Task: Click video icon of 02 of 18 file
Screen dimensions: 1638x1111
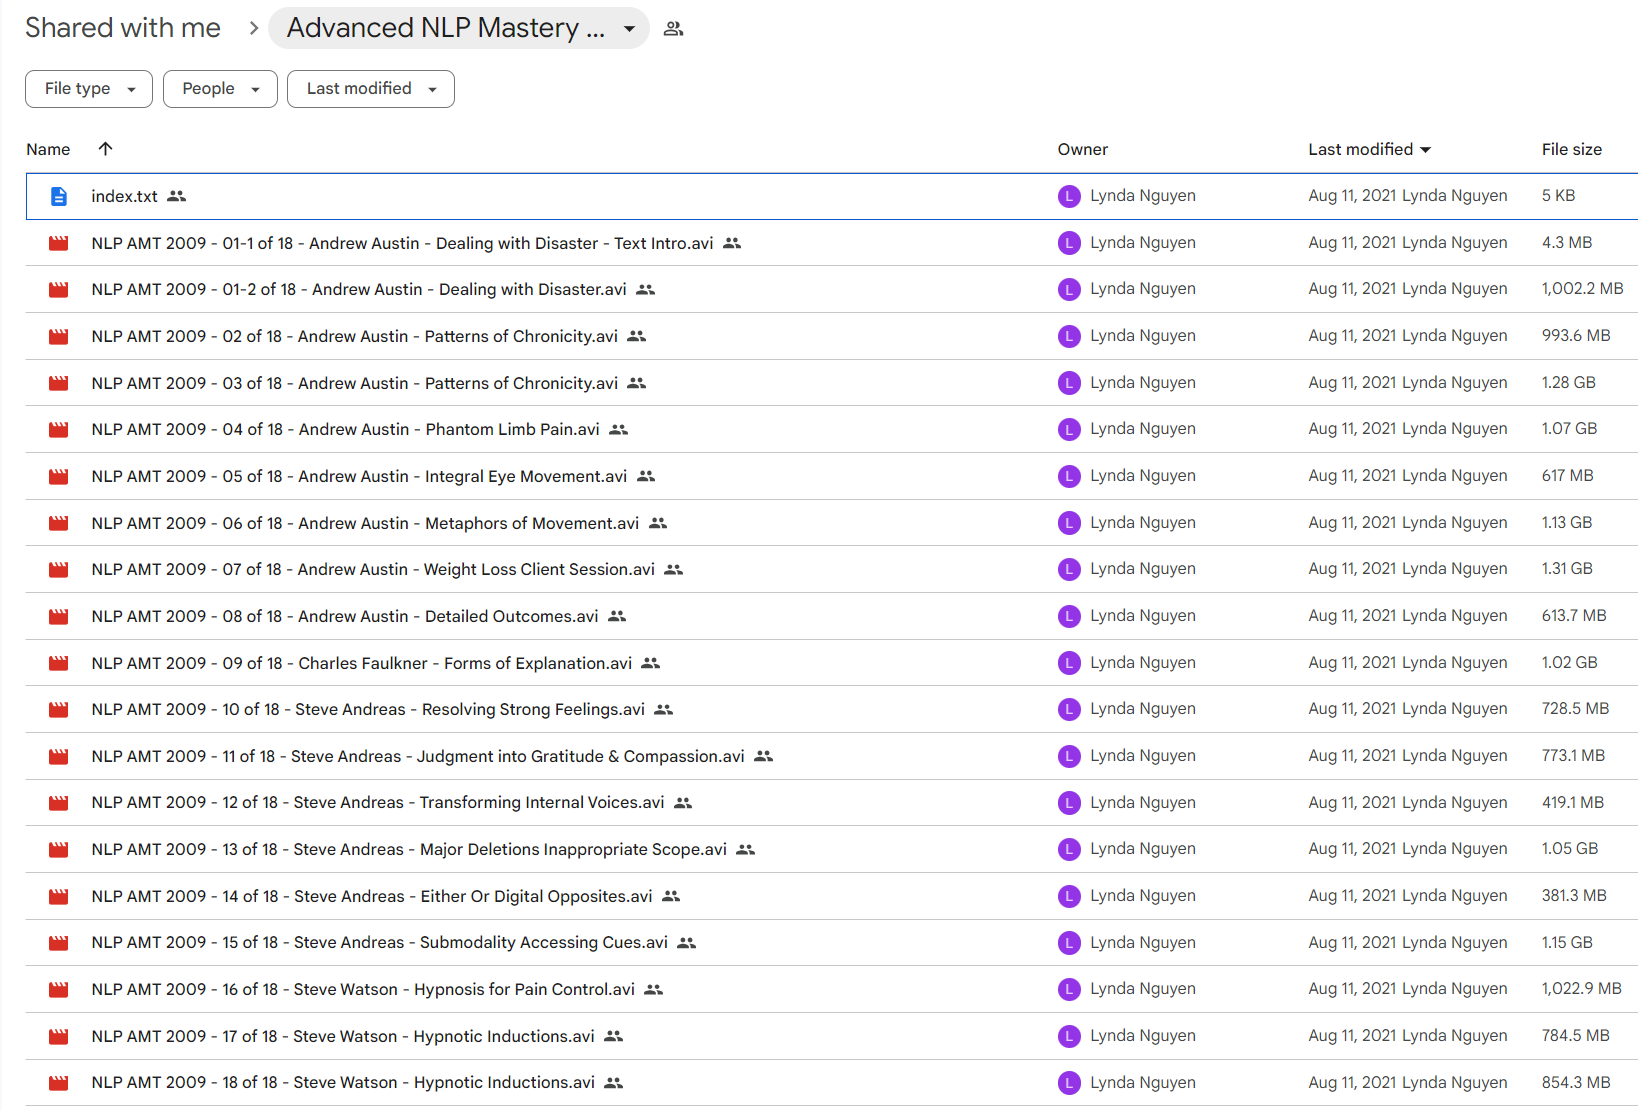Action: tap(59, 337)
